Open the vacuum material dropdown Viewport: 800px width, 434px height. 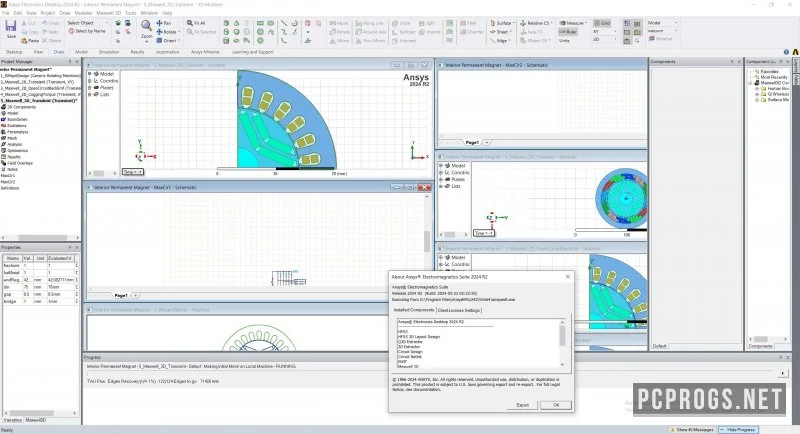pos(662,31)
